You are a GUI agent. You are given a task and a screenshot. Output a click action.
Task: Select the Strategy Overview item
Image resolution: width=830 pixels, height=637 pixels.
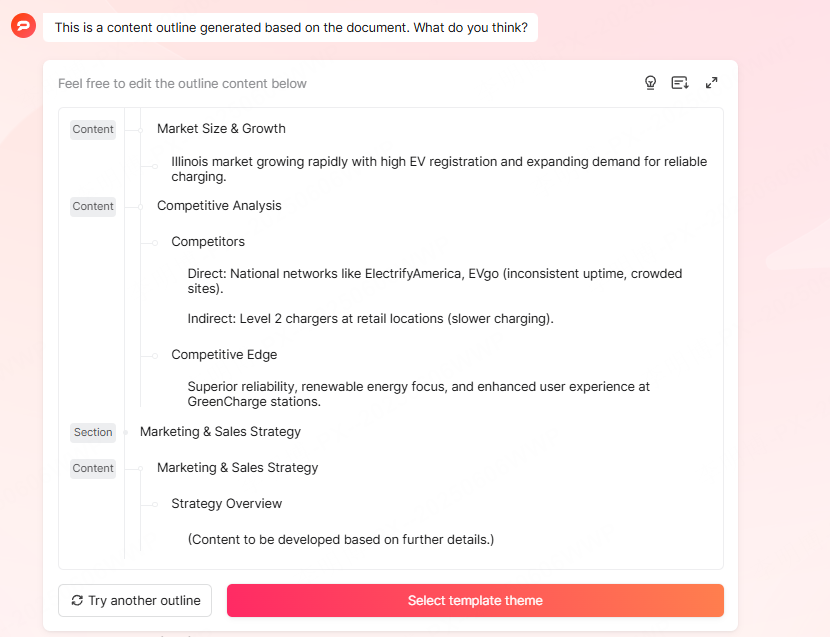click(x=226, y=503)
